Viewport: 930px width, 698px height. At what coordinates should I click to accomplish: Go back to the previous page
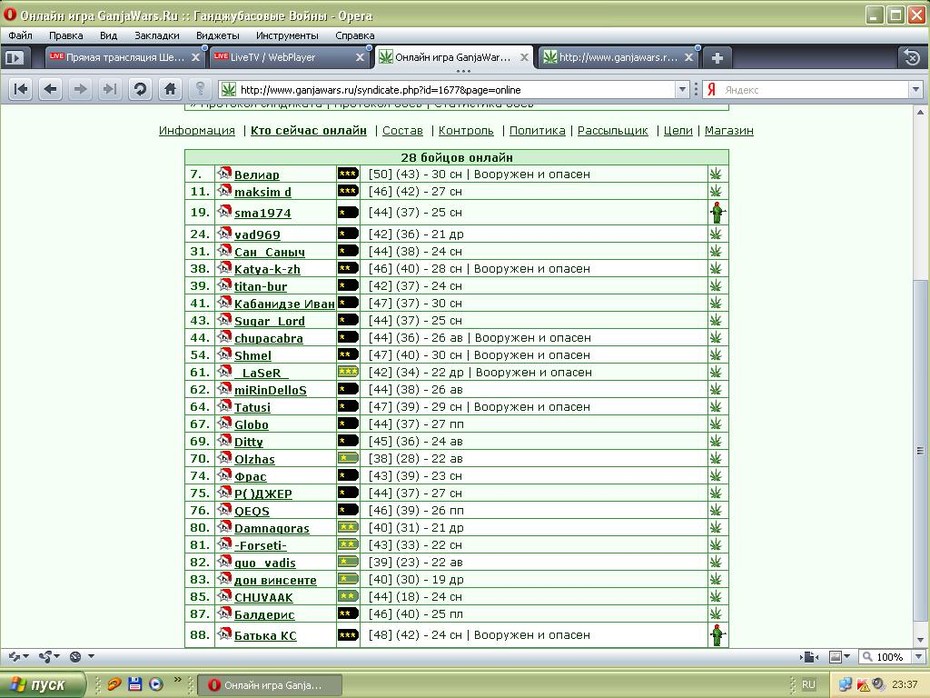50,90
